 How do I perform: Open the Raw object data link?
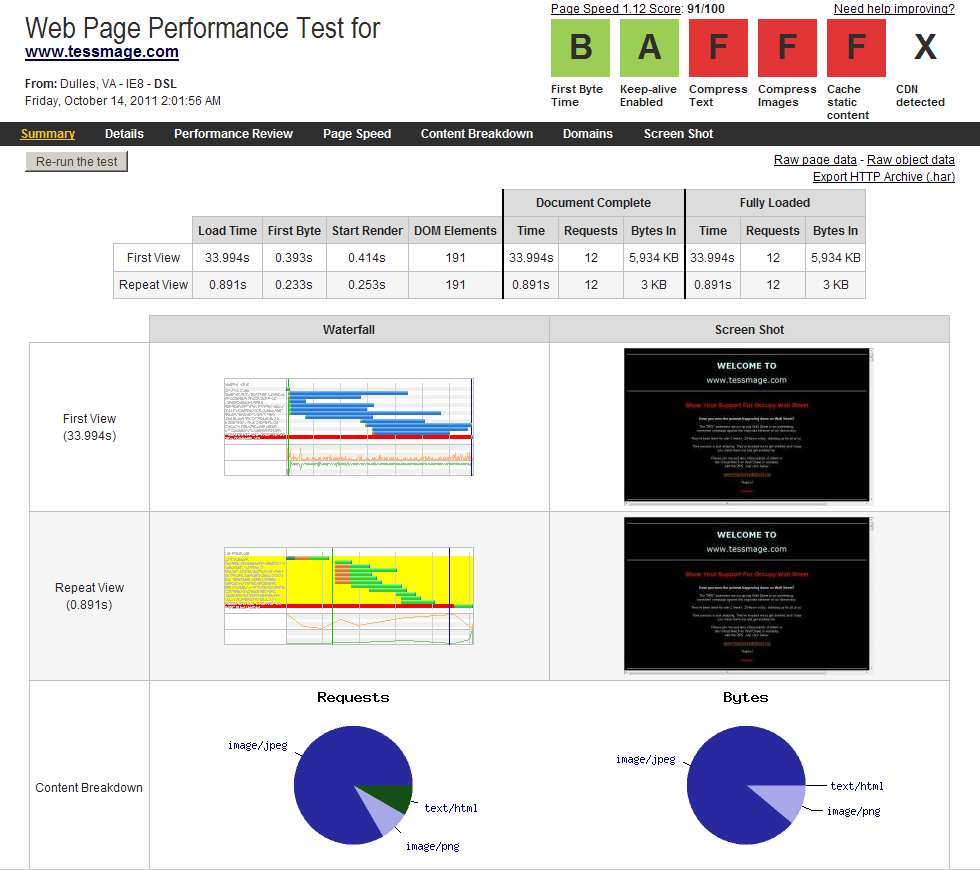pos(911,160)
